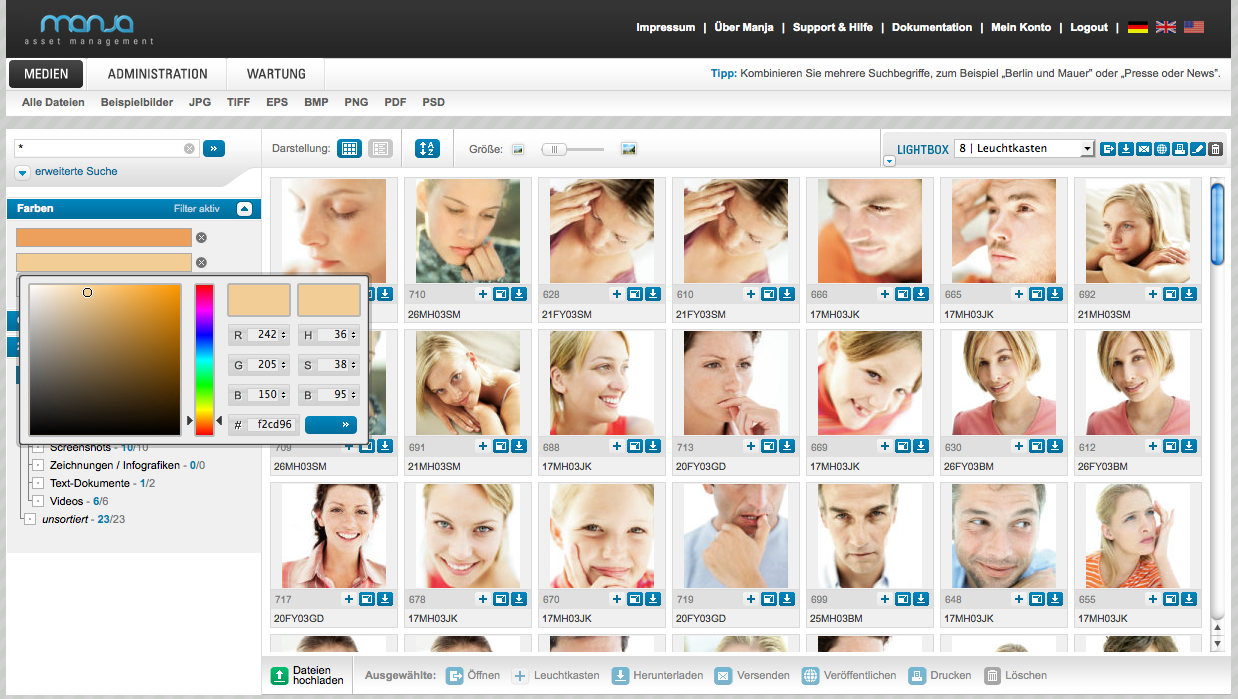The image size is (1238, 699).
Task: Switch to German language flag
Action: 1137,28
